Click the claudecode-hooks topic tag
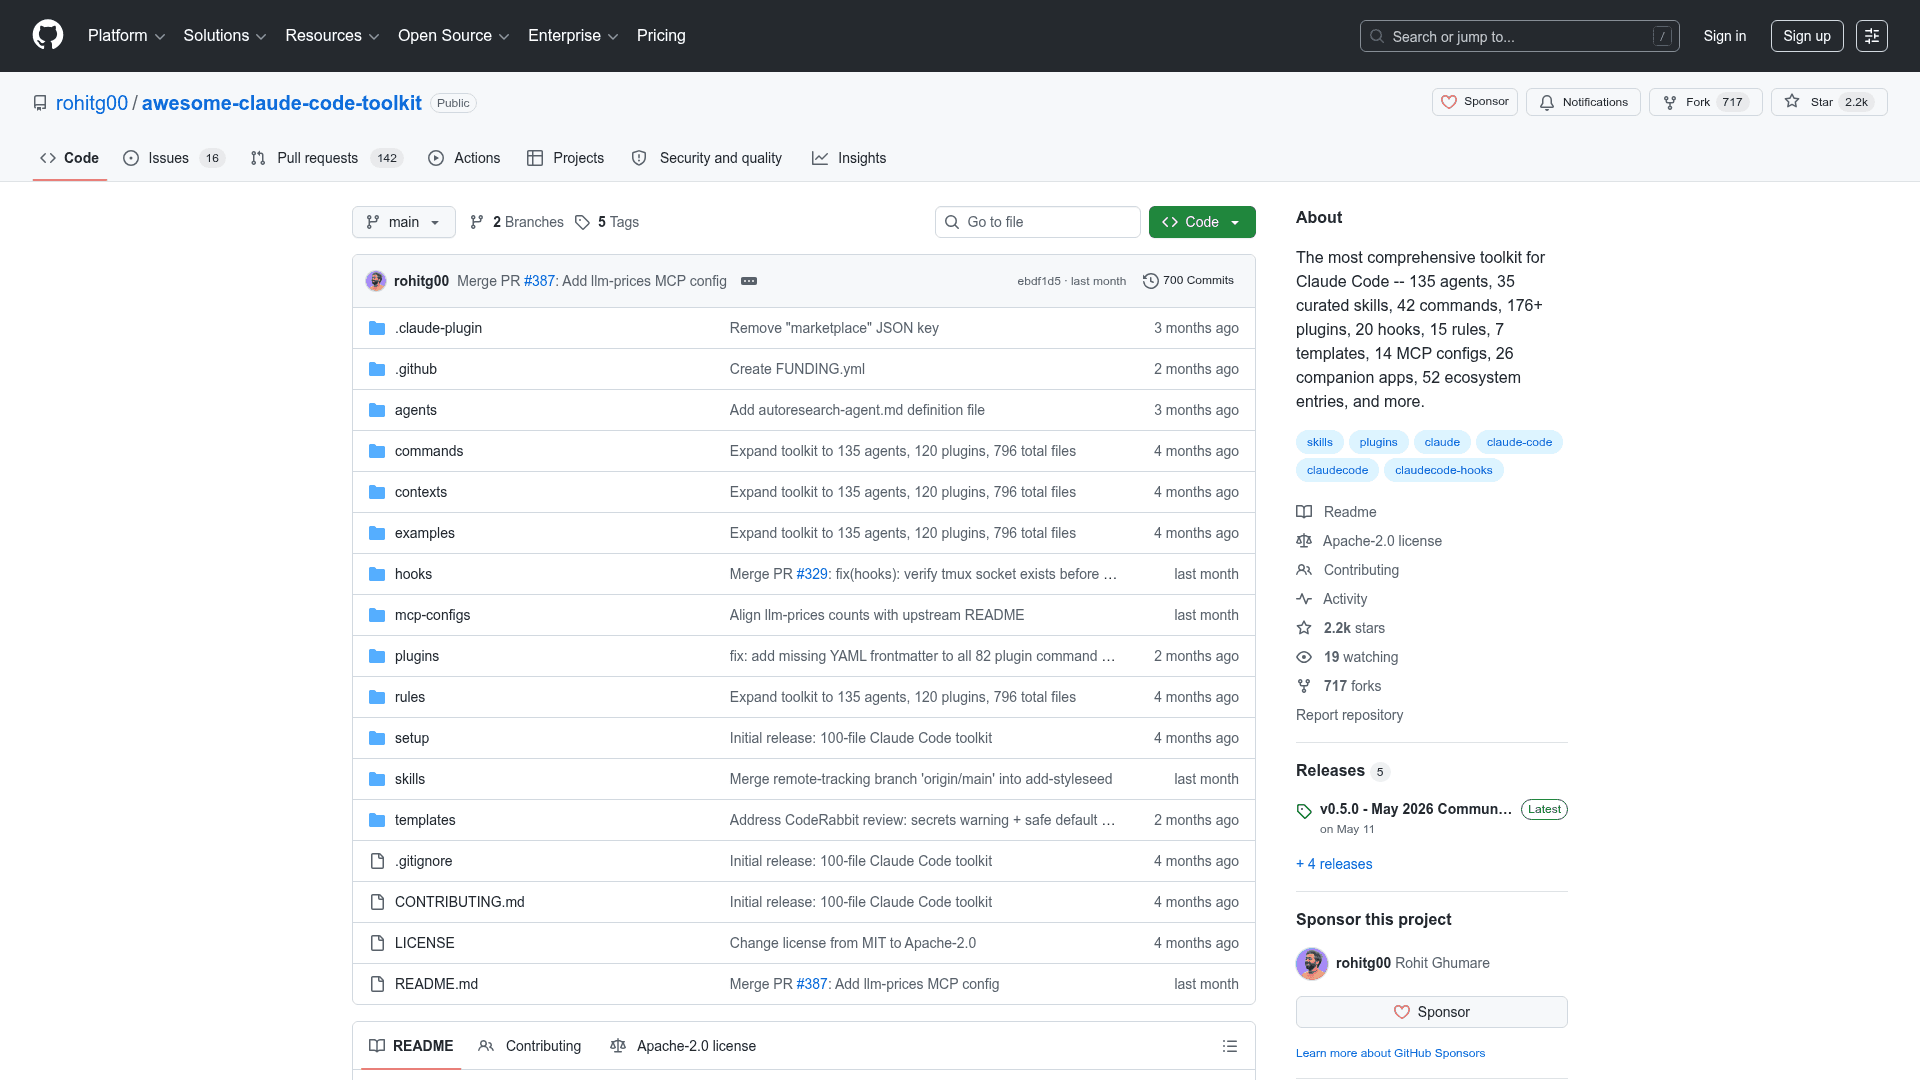This screenshot has height=1080, width=1920. [x=1443, y=470]
